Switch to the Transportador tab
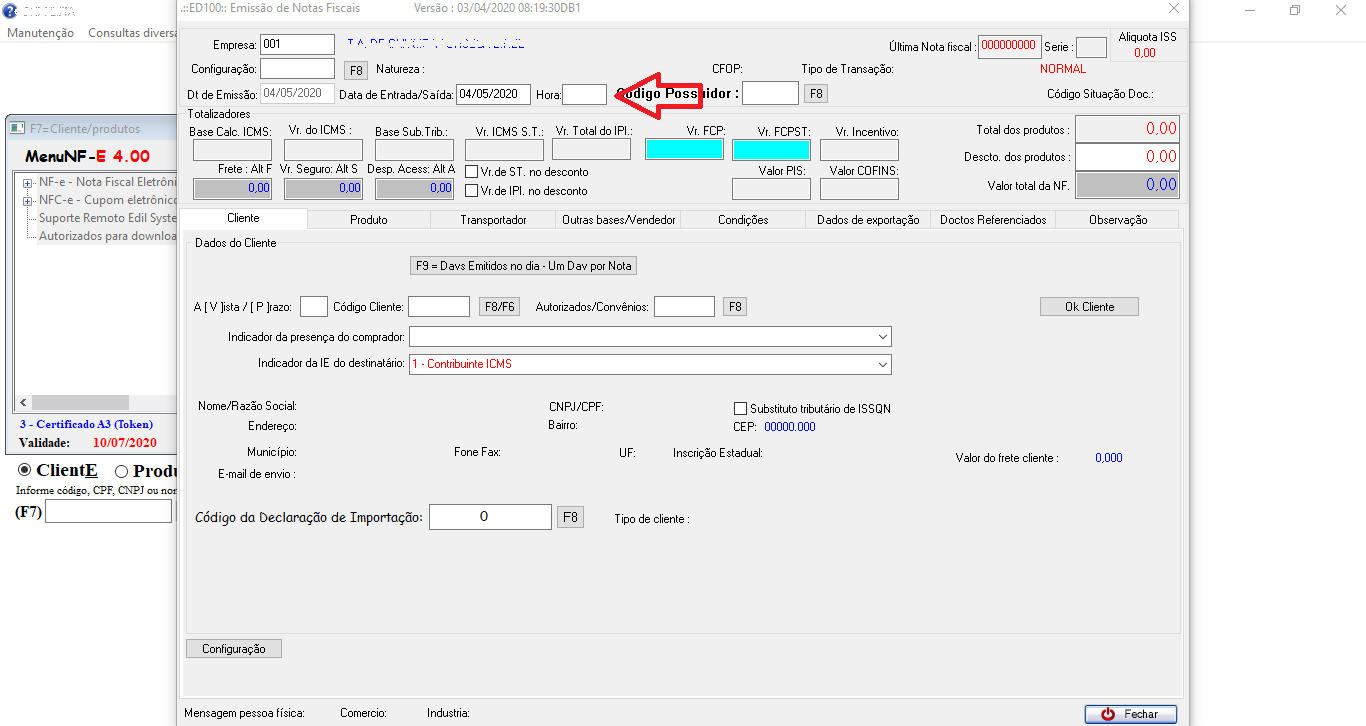This screenshot has width=1366, height=726. [493, 220]
